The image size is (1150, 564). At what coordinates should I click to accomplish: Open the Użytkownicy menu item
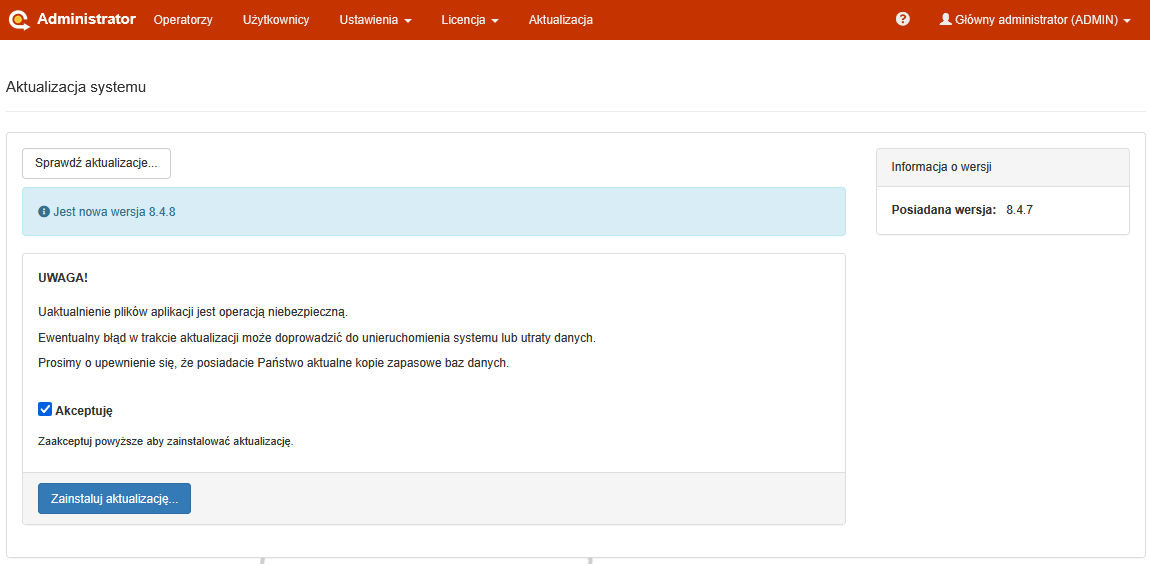(x=276, y=20)
